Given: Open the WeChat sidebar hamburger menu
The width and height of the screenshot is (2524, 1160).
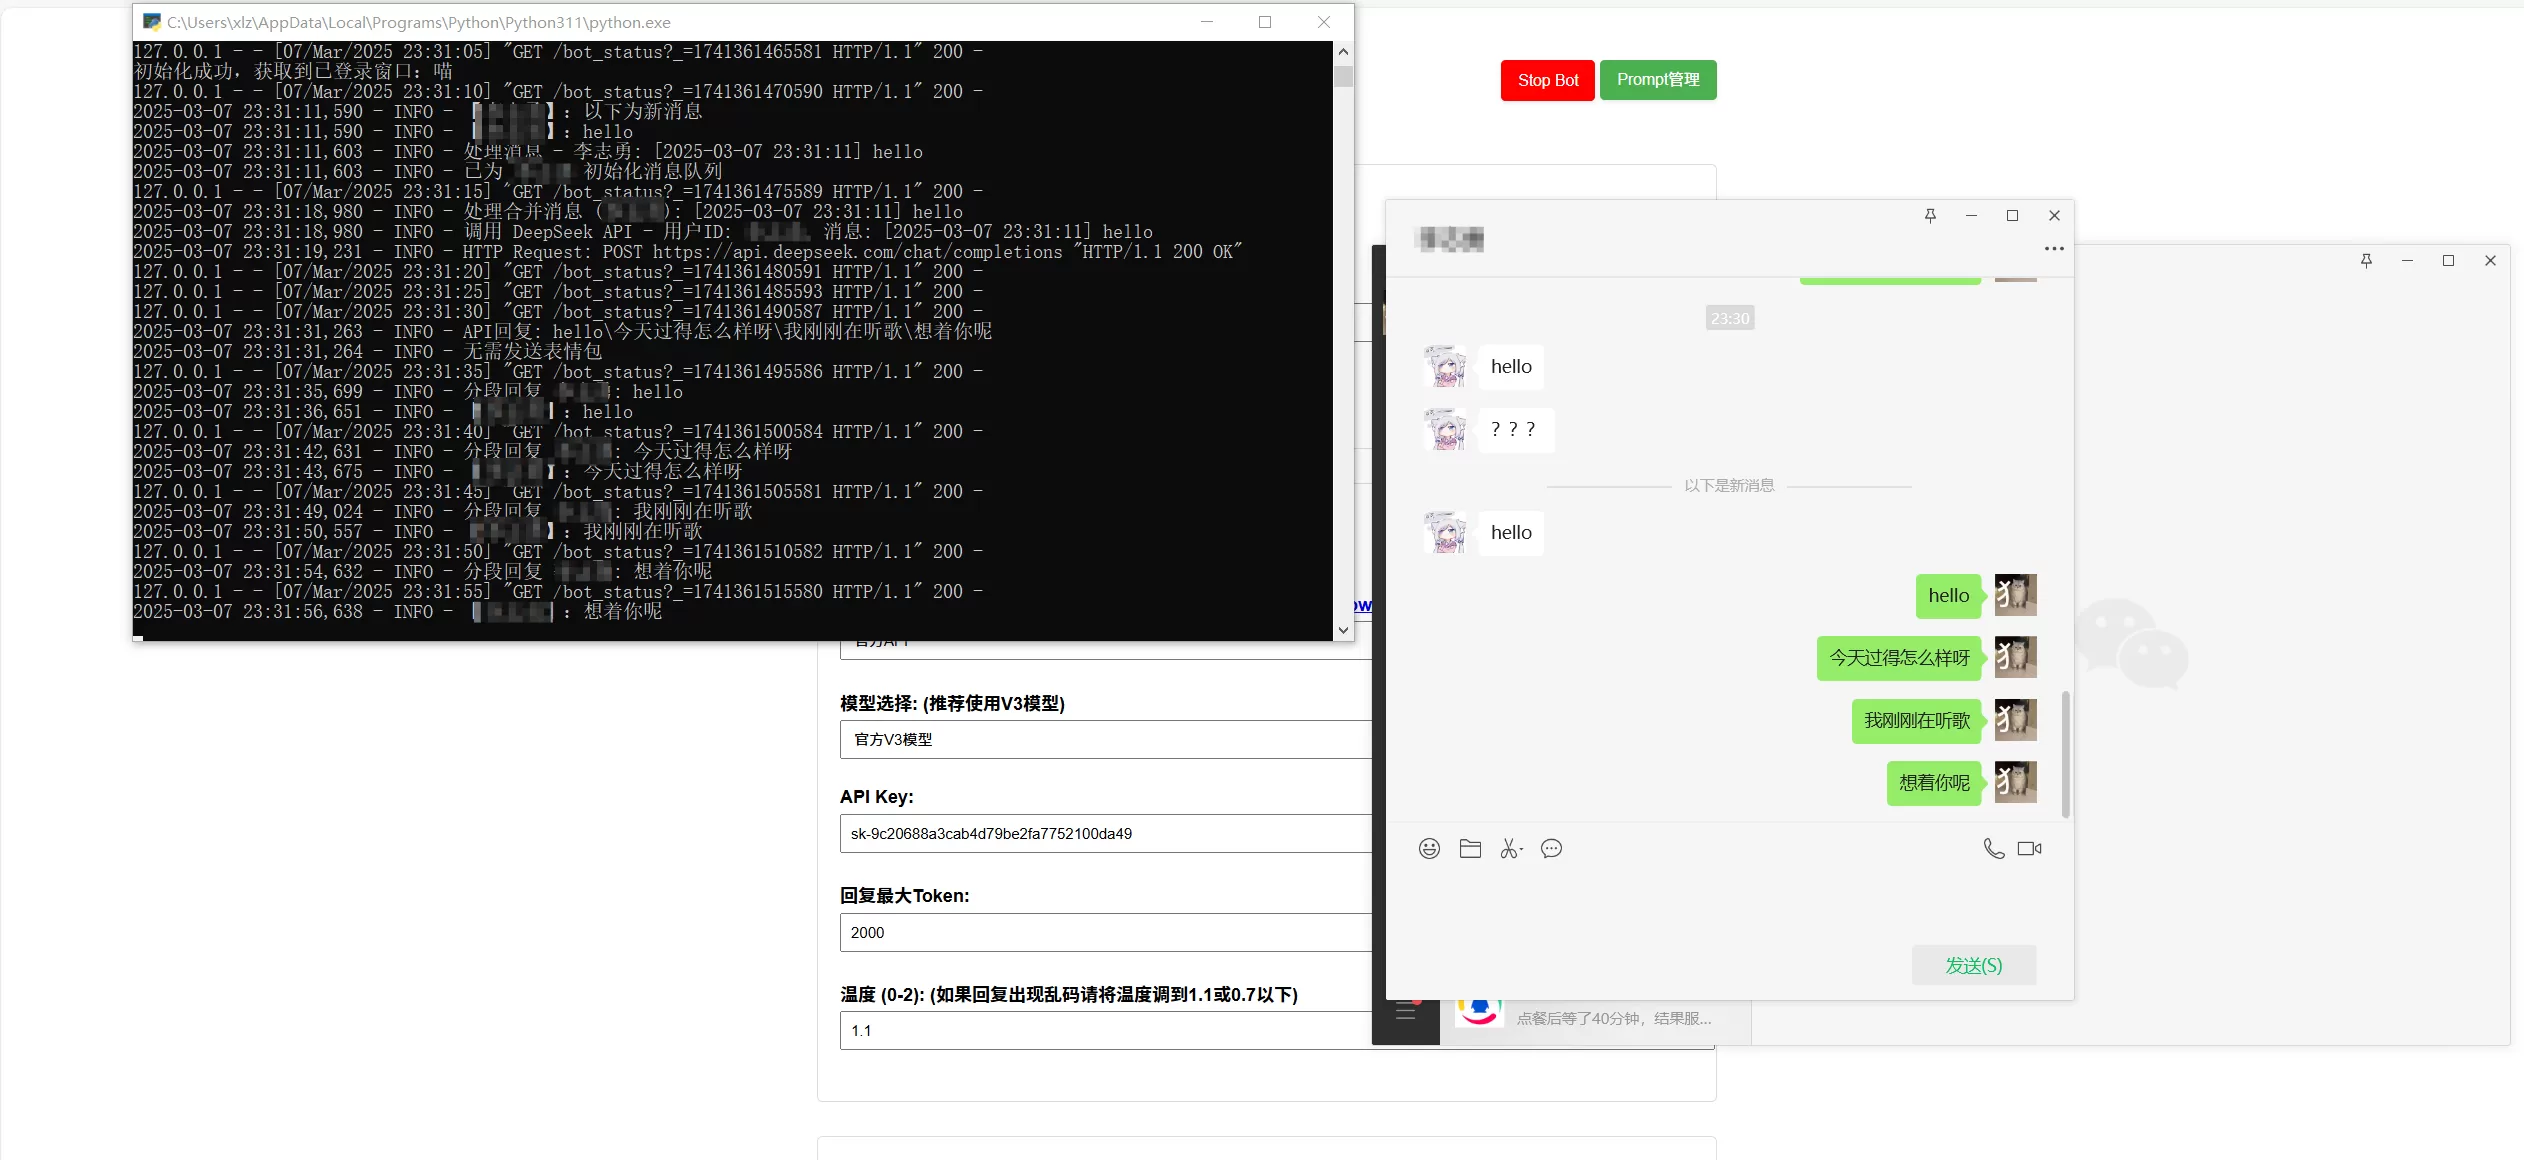Looking at the screenshot, I should (1405, 1012).
